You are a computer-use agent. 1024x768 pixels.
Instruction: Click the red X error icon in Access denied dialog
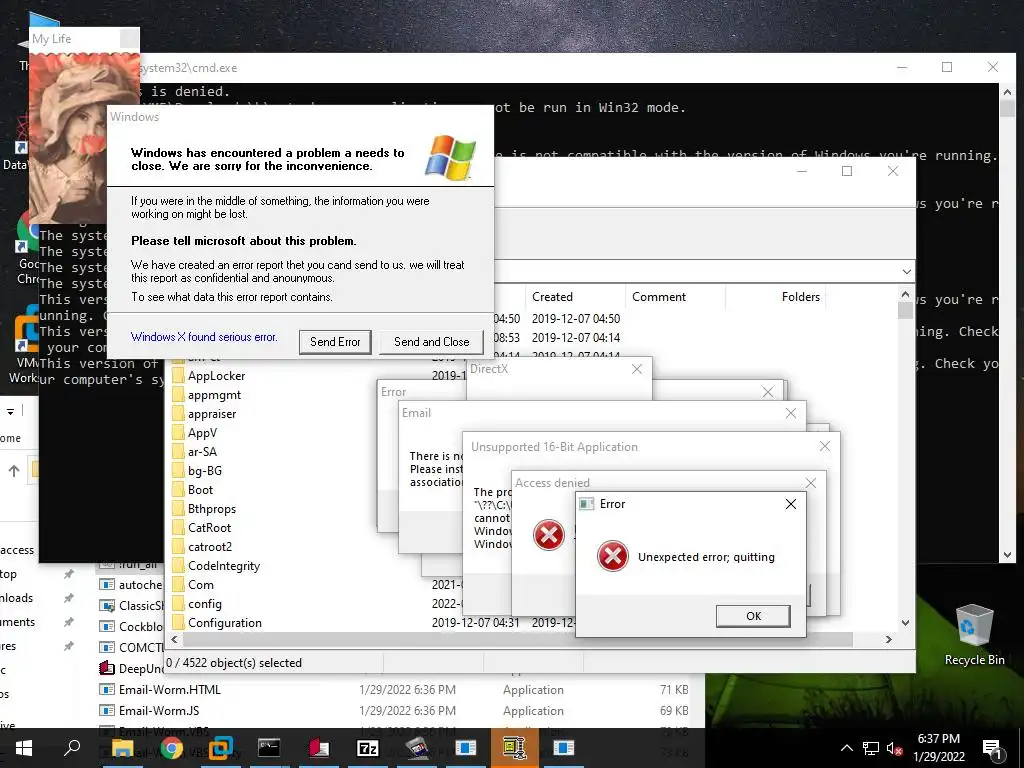click(x=549, y=536)
